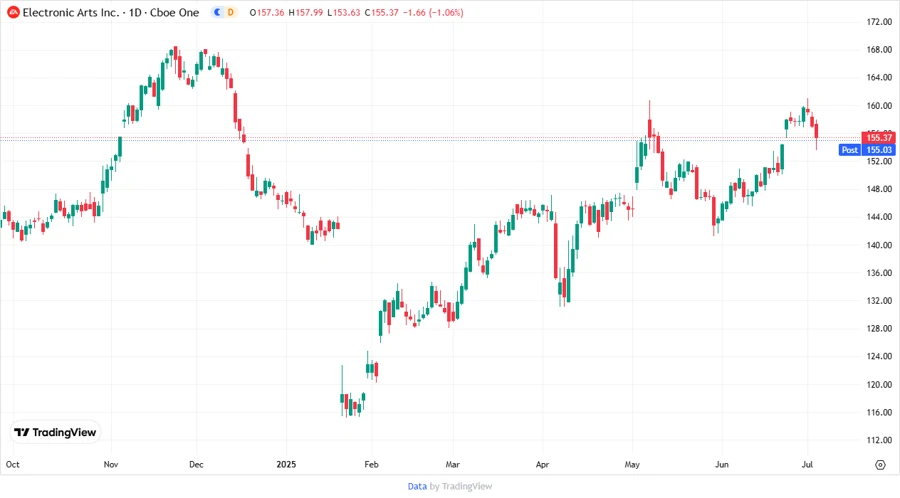Image resolution: width=900 pixels, height=498 pixels.
Task: Click the 116.00 price axis label
Action: click(x=879, y=412)
